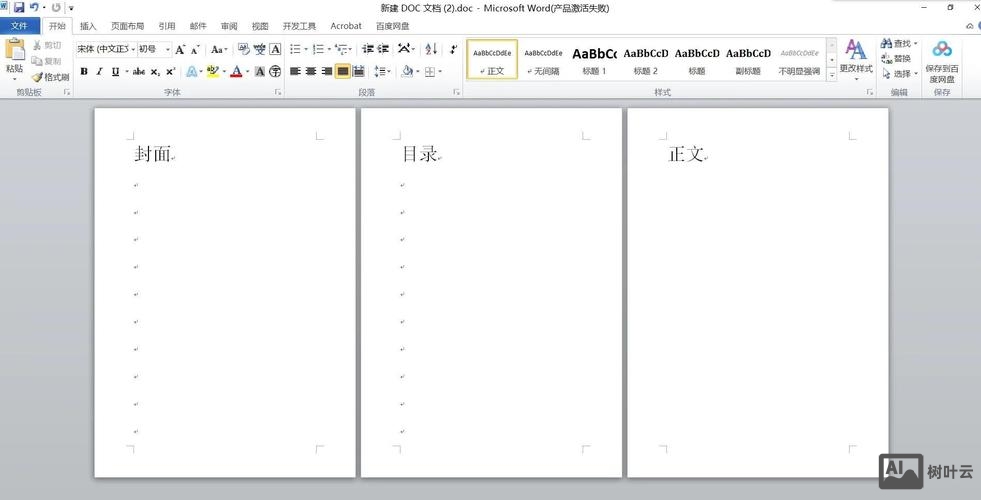This screenshot has width=981, height=500.
Task: Click the Sort A-Z icon
Action: coord(431,49)
